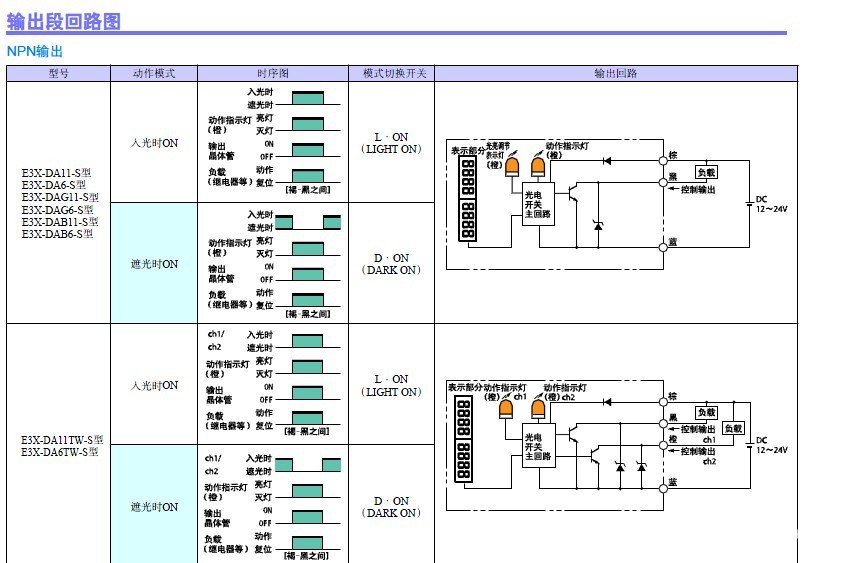Click the 输出回路 column header
The image size is (864, 563).
pos(615,74)
